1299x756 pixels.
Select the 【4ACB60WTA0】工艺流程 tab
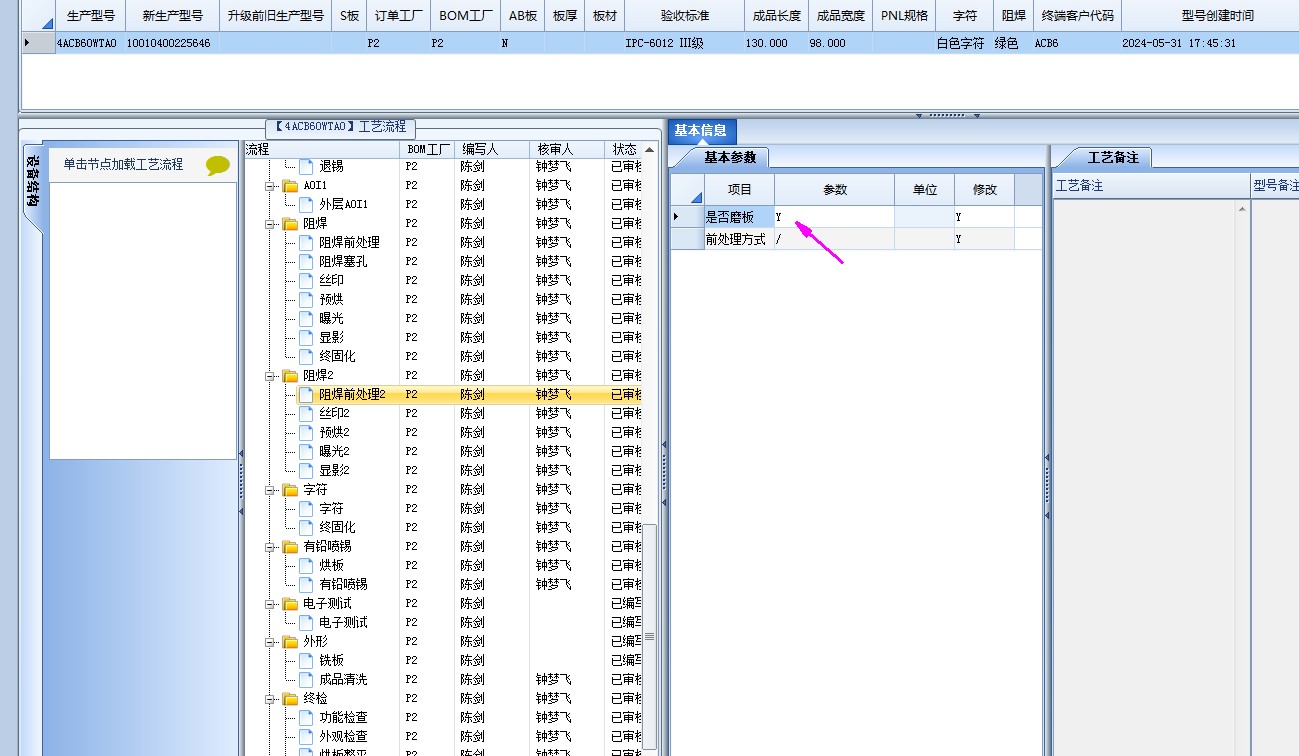point(340,128)
